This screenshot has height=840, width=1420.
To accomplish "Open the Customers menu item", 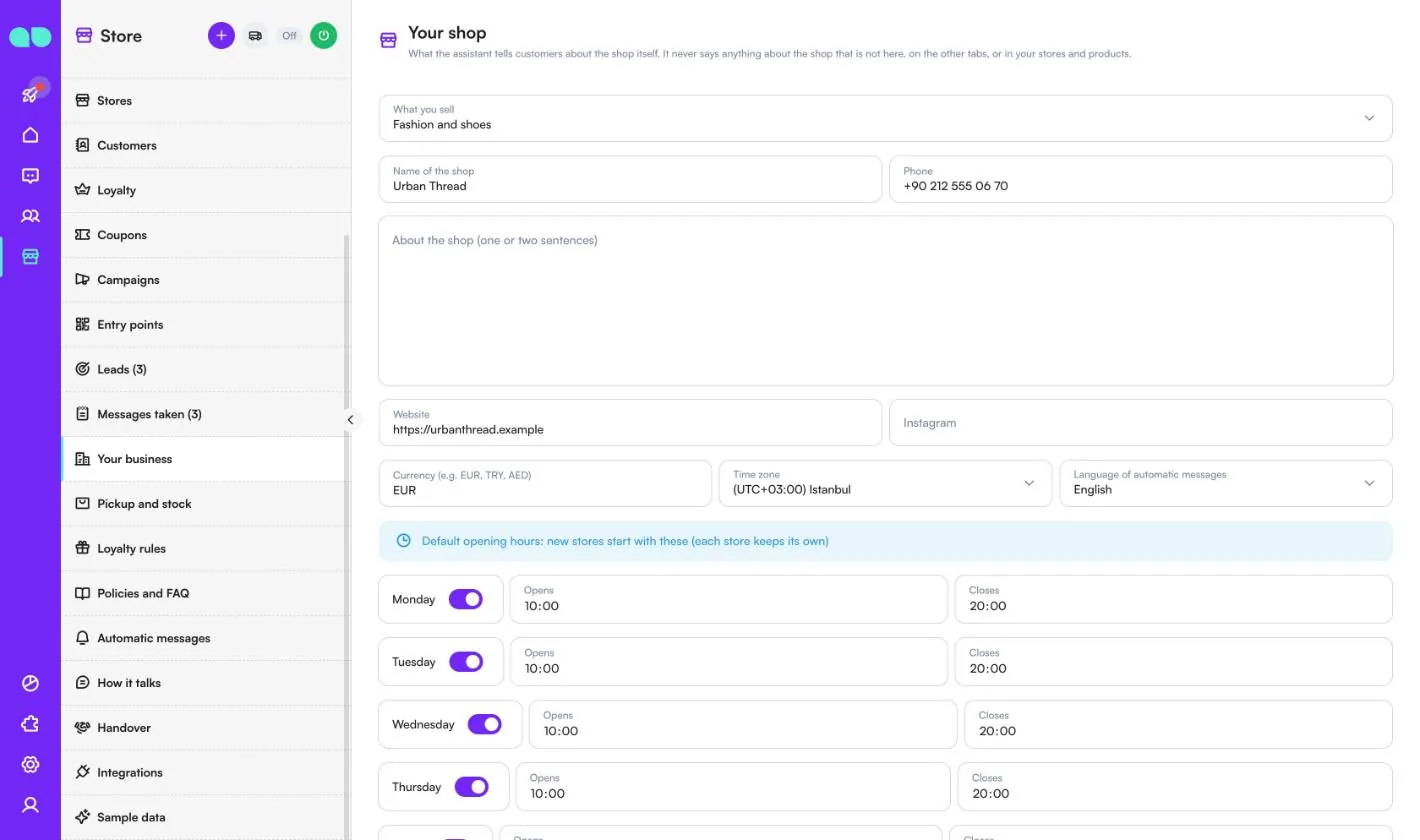I will click(x=206, y=145).
